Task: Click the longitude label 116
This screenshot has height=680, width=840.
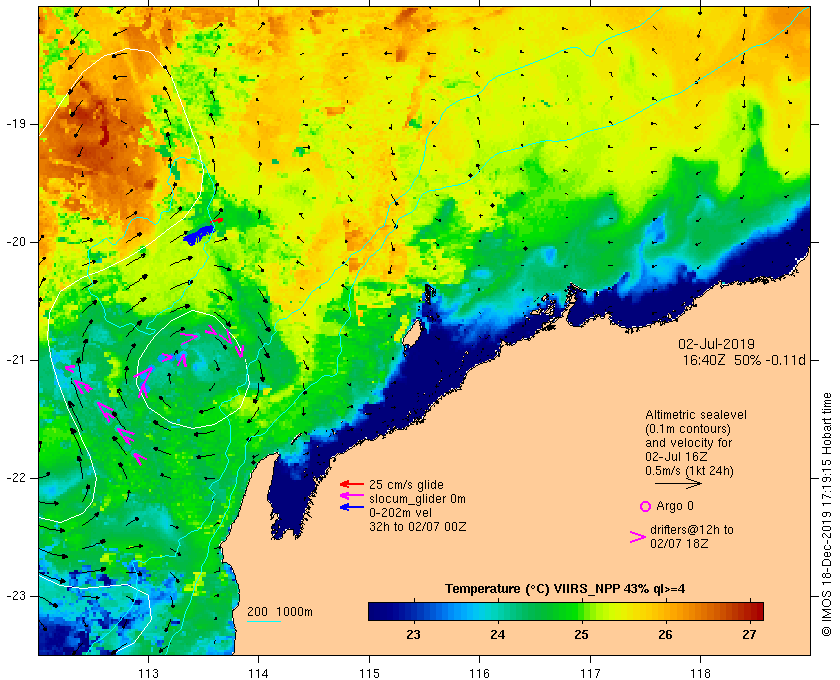Action: (x=479, y=673)
